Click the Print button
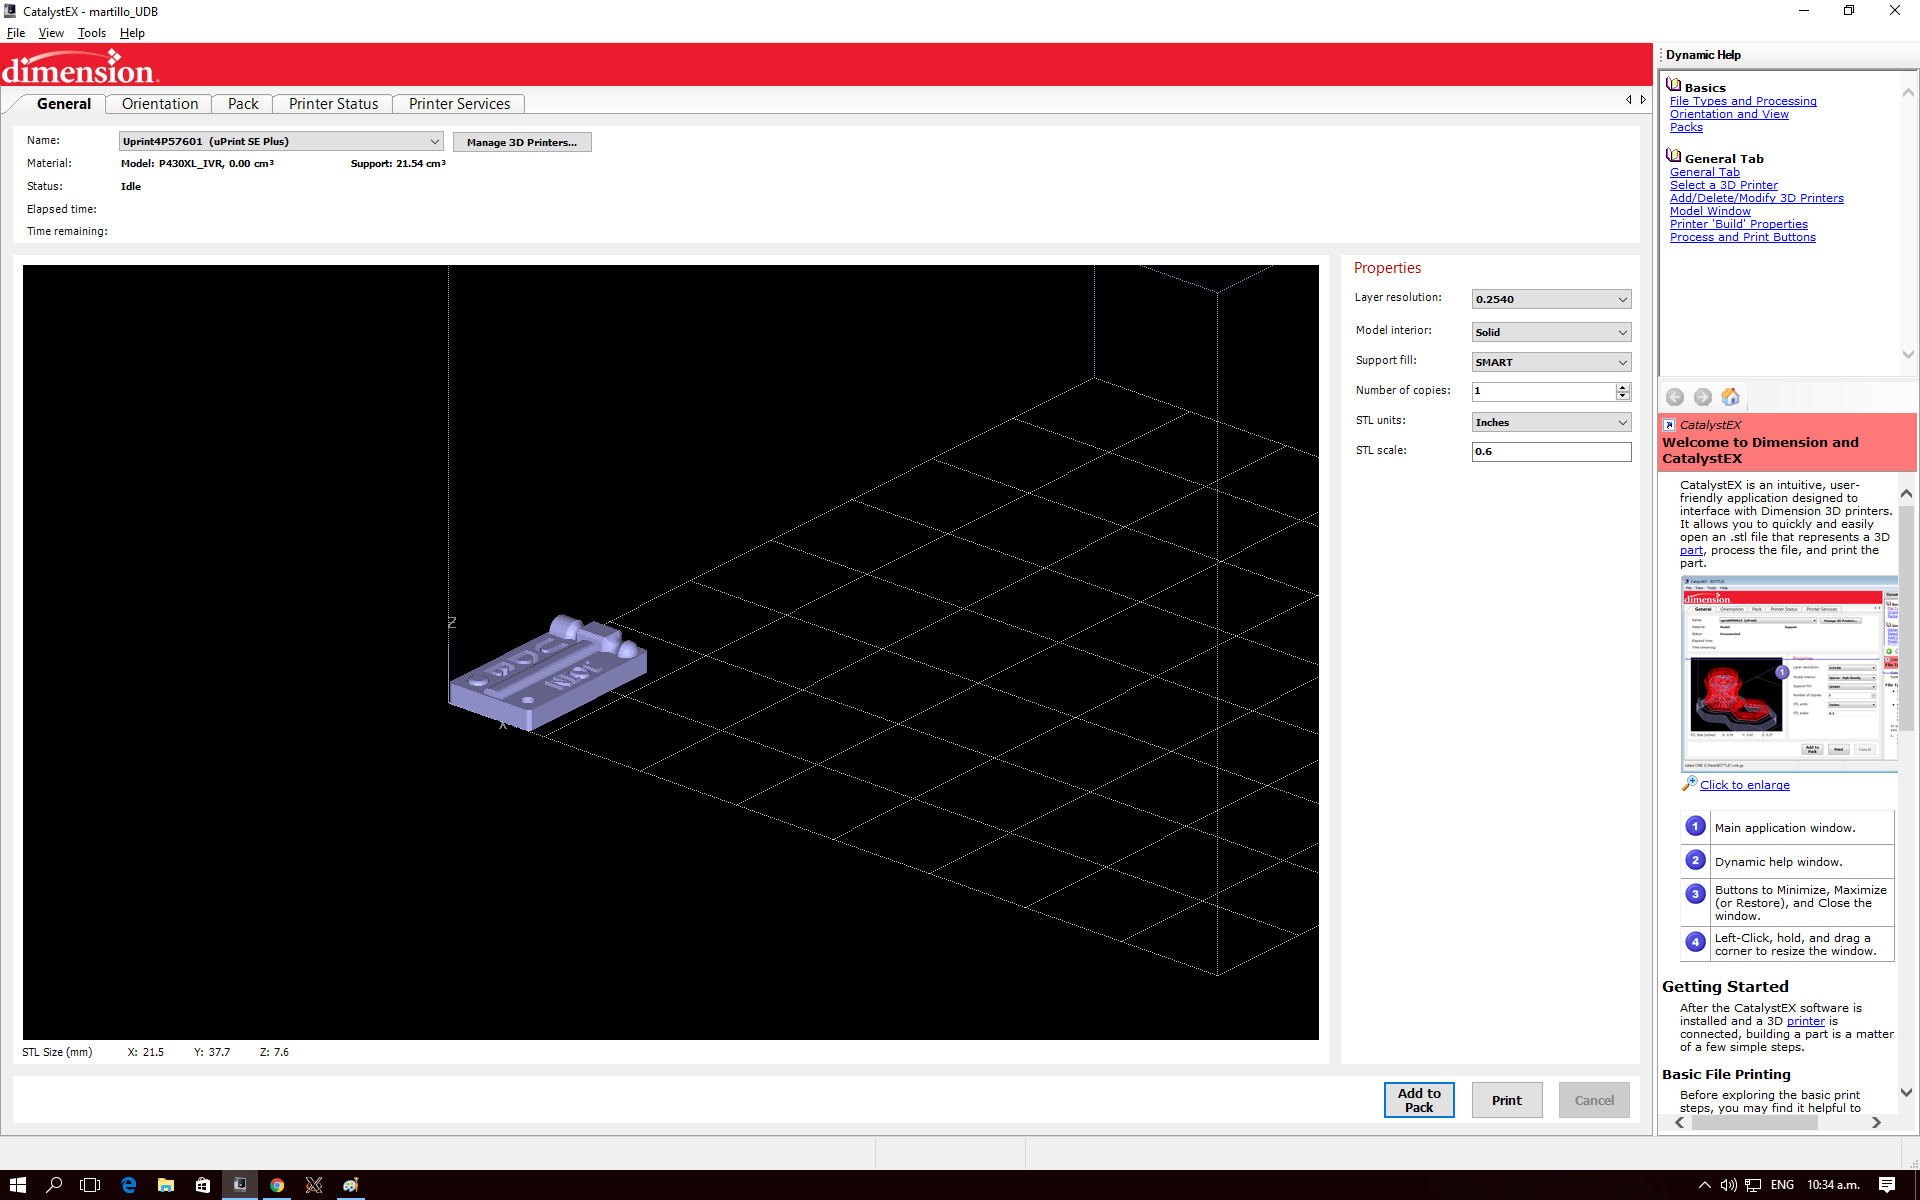Image resolution: width=1920 pixels, height=1200 pixels. point(1507,1100)
